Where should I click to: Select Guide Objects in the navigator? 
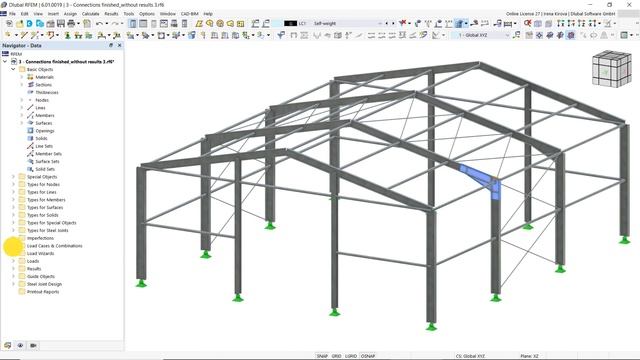point(40,276)
